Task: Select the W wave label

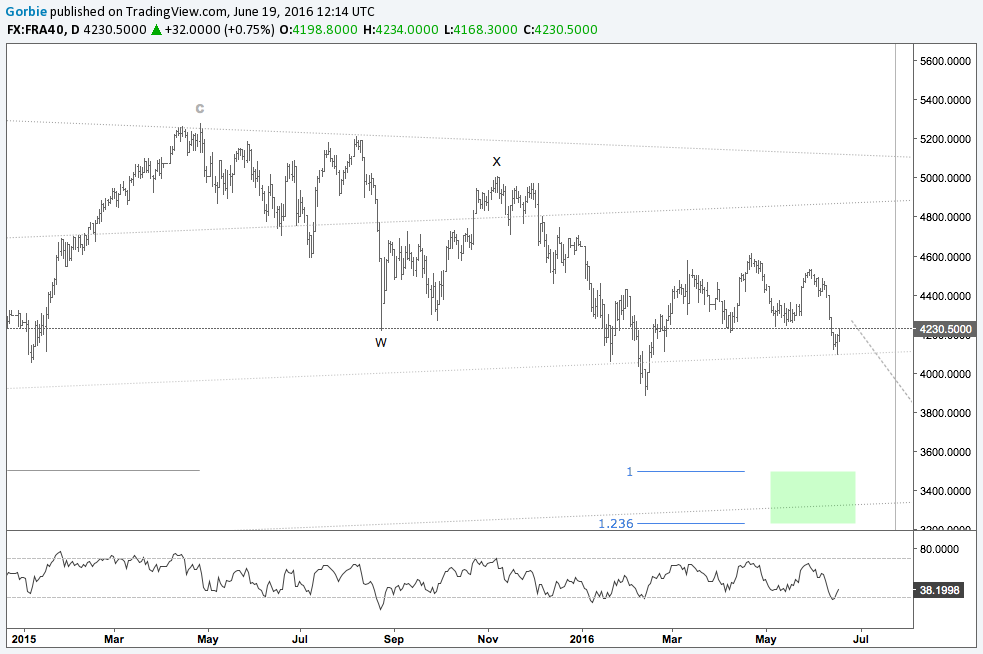Action: 381,342
